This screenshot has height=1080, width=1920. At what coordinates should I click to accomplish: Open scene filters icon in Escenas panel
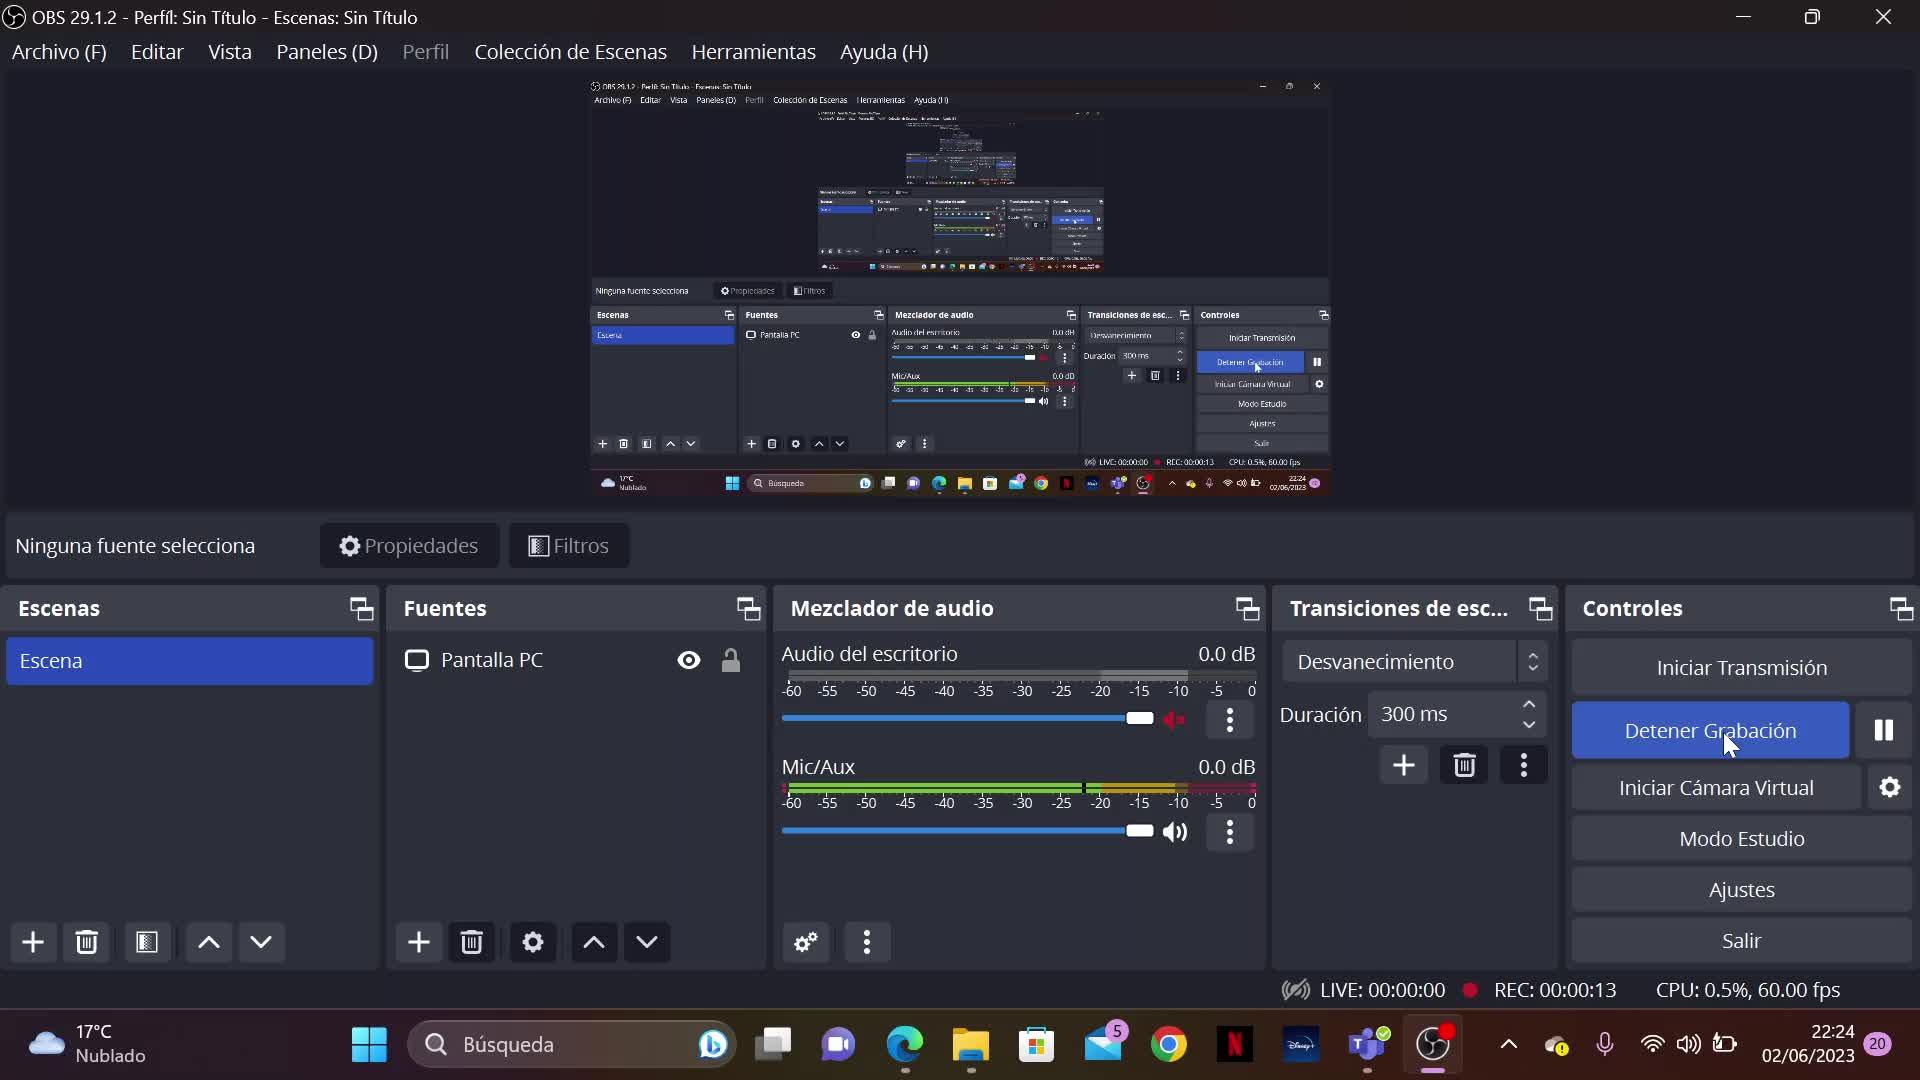point(147,942)
